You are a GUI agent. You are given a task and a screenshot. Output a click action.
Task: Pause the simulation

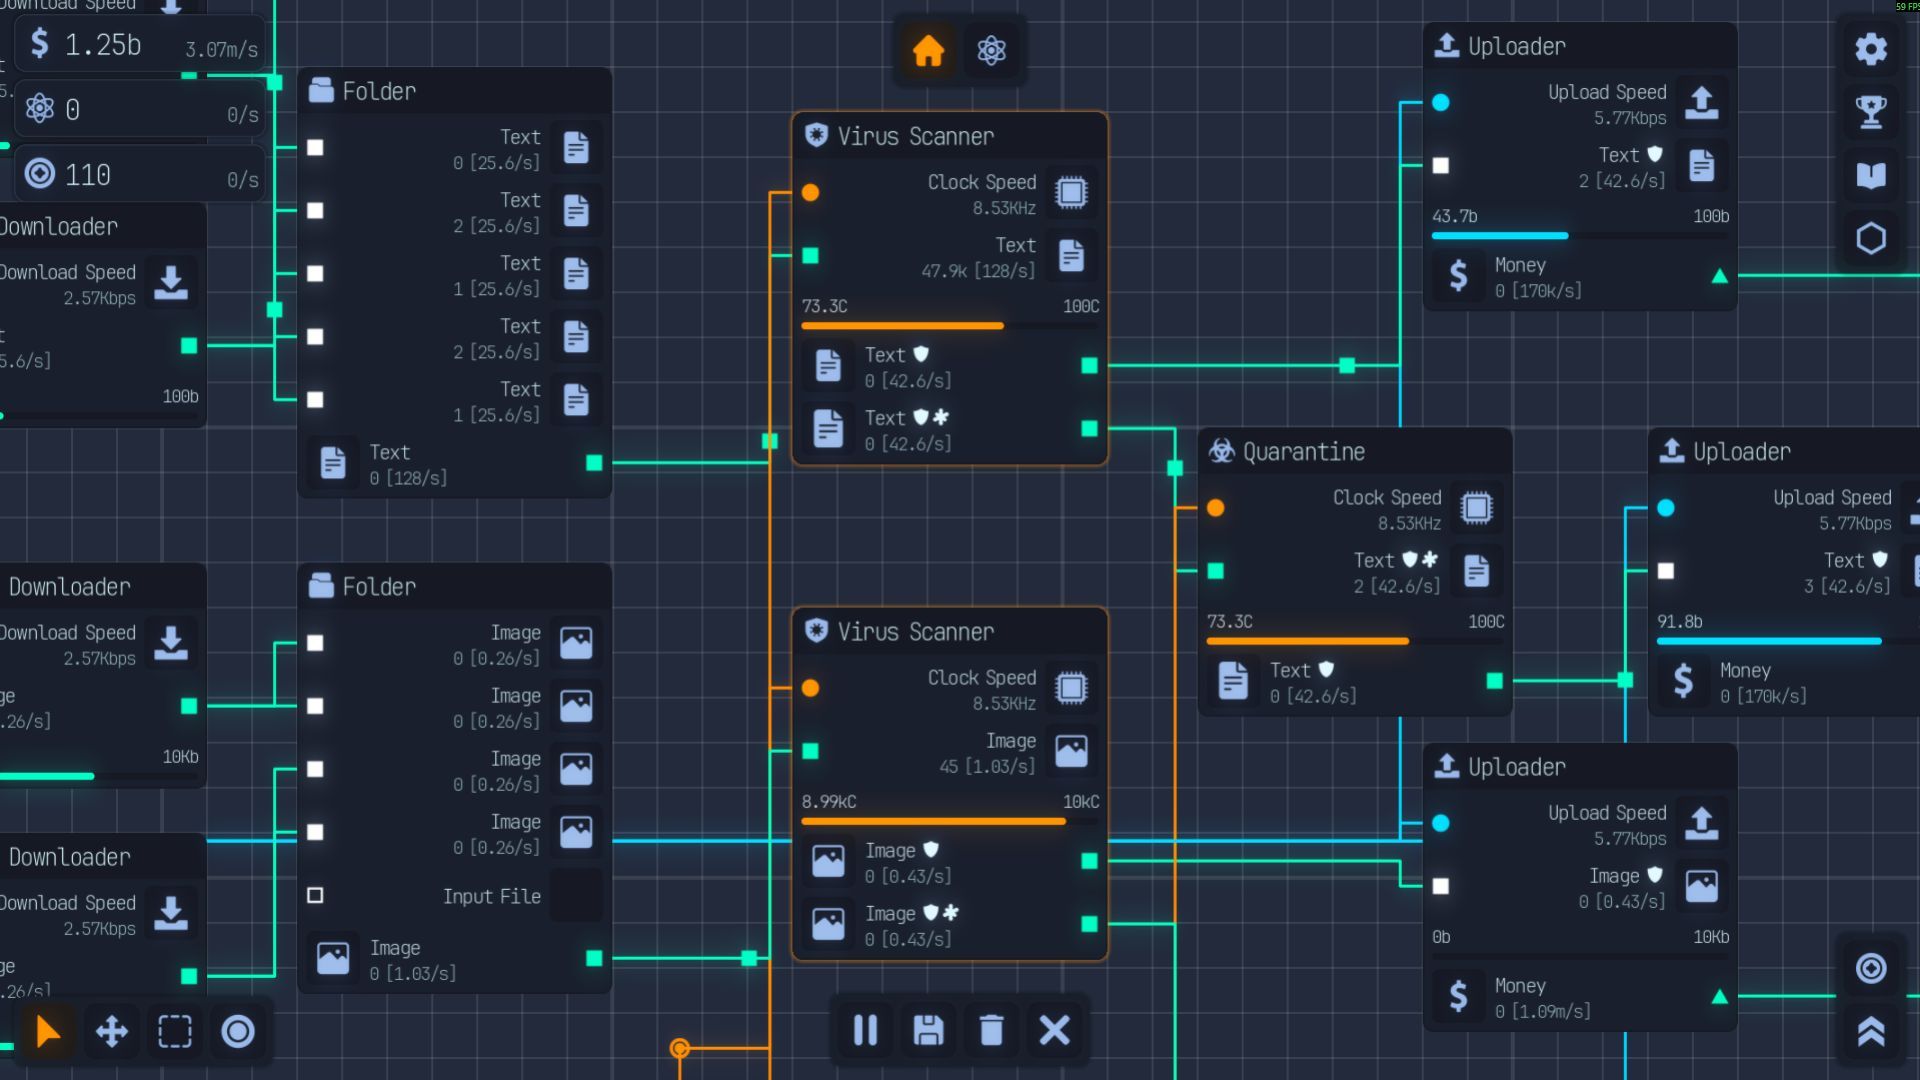tap(865, 1029)
